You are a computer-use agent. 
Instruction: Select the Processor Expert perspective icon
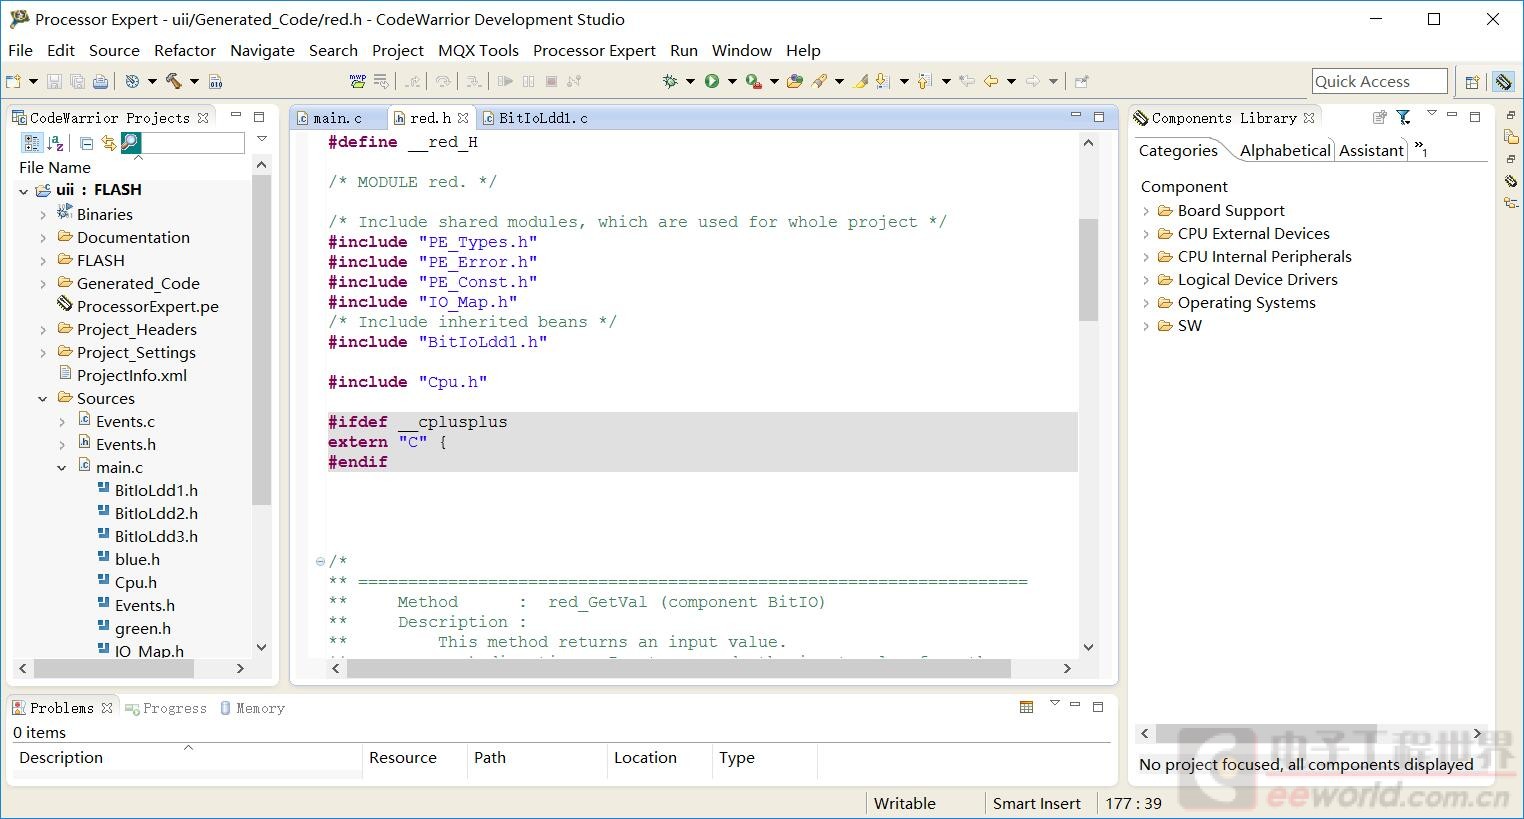[1503, 82]
